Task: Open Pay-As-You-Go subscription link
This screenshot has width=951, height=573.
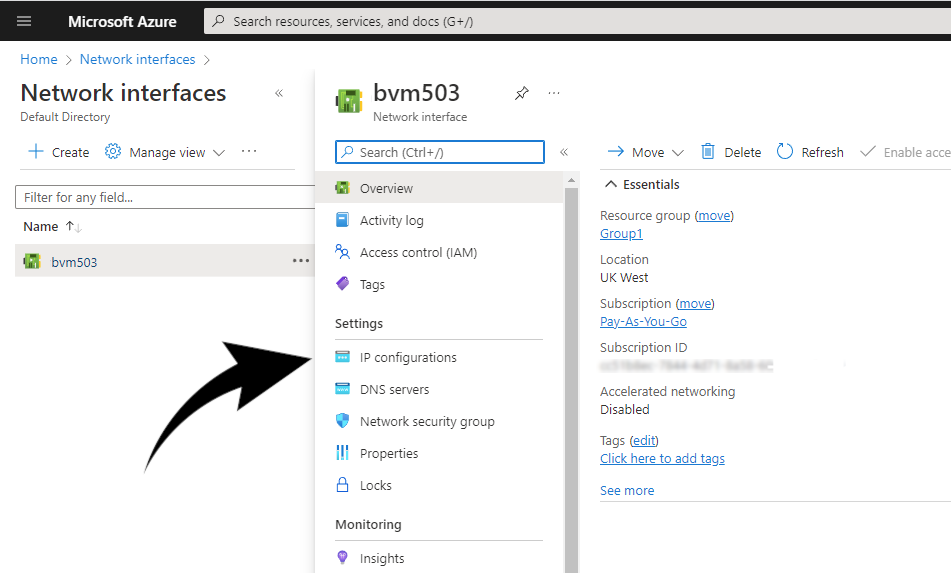Action: pyautogui.click(x=644, y=321)
